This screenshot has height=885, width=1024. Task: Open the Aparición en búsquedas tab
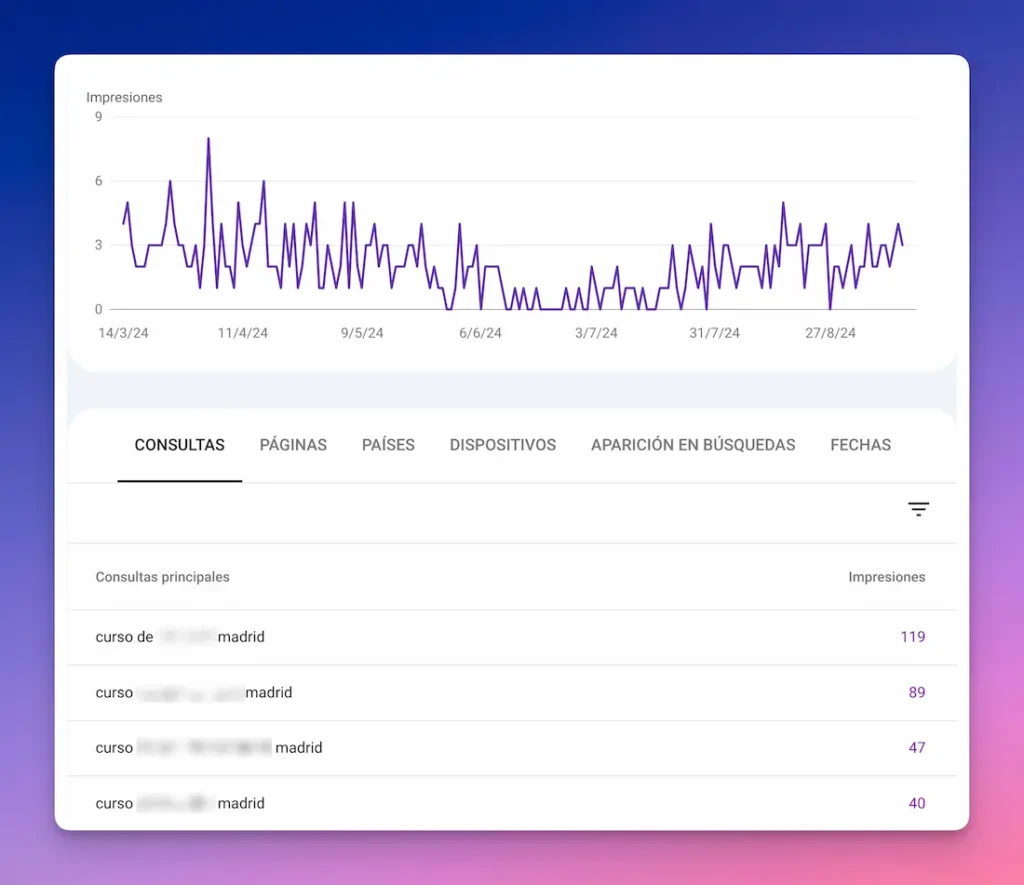point(693,445)
